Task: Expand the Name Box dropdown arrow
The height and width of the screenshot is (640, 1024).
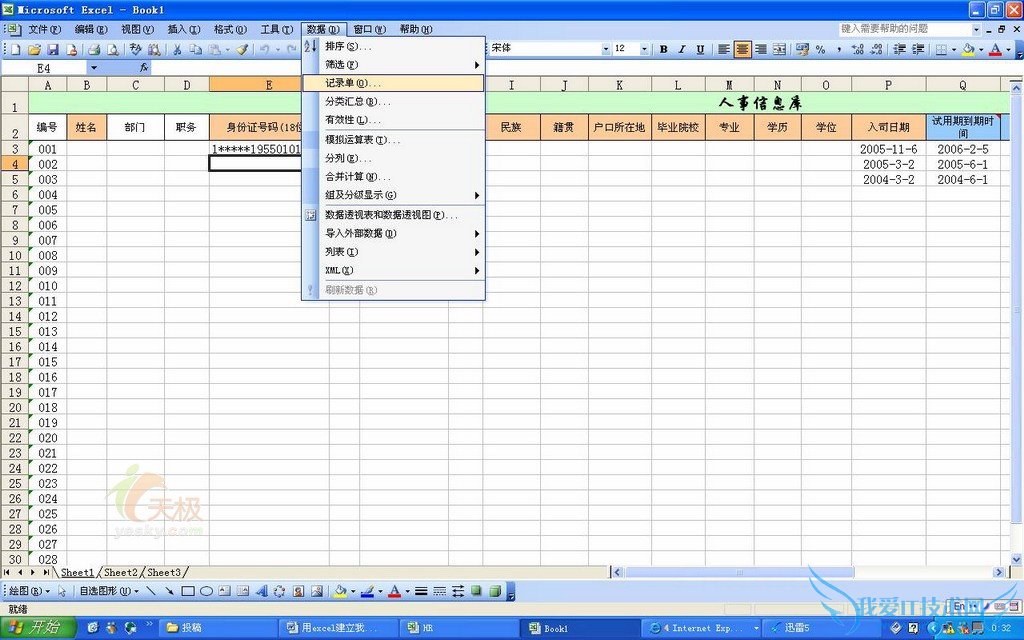Action: (94, 68)
